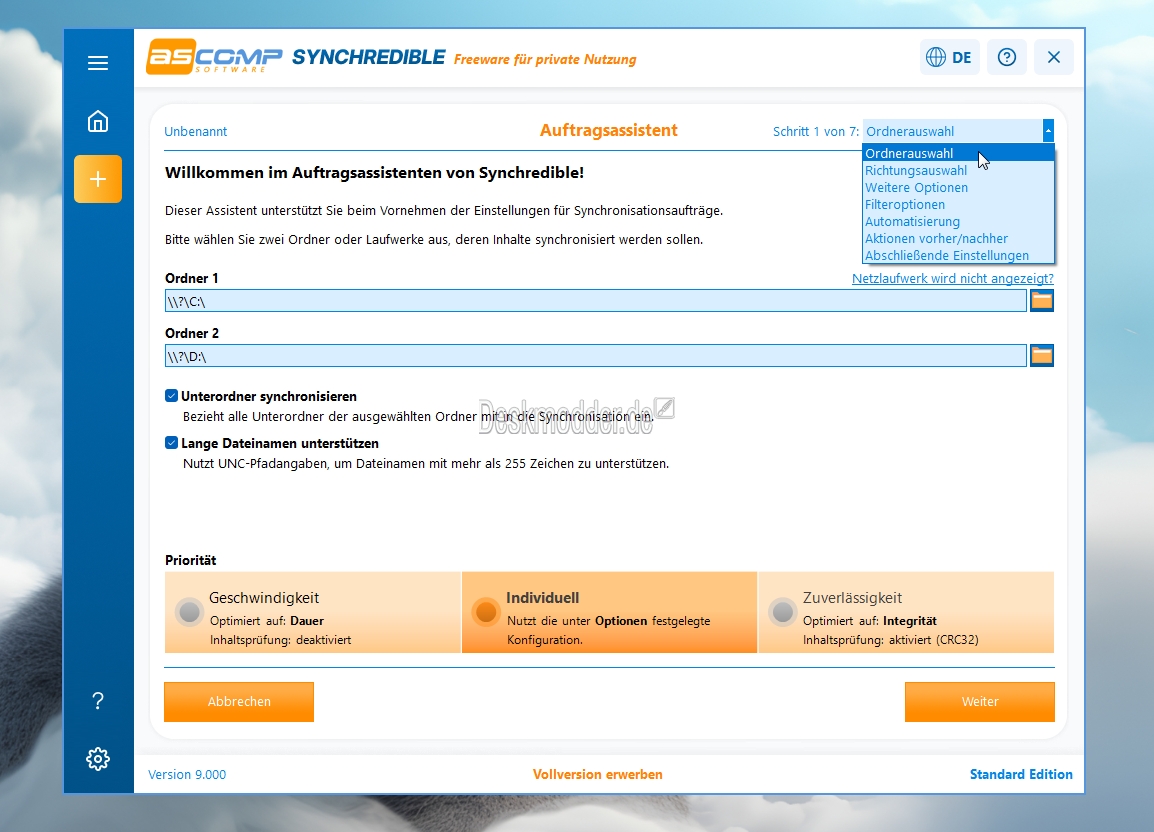Select the Individuell priority option
Viewport: 1154px width, 832px height.
pos(609,613)
